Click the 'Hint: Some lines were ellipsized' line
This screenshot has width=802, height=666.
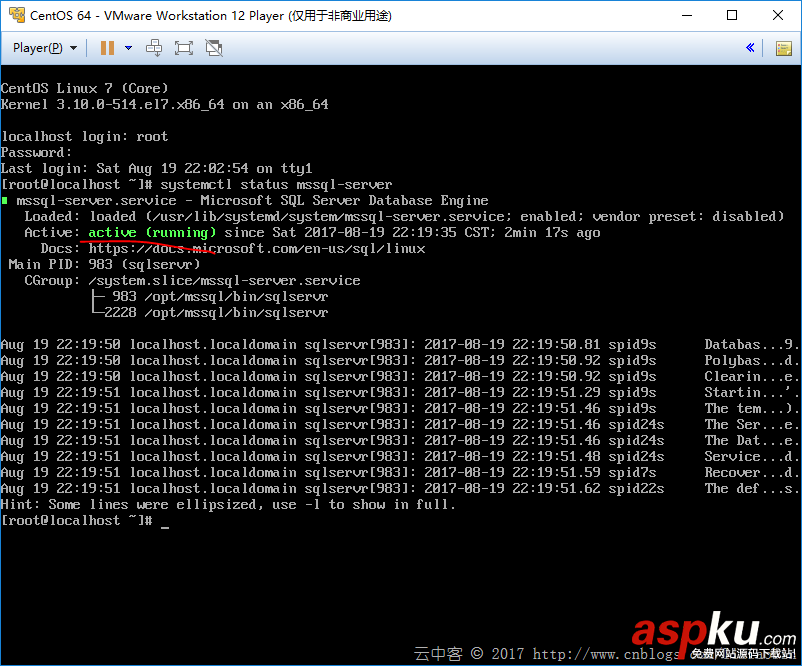pos(228,505)
